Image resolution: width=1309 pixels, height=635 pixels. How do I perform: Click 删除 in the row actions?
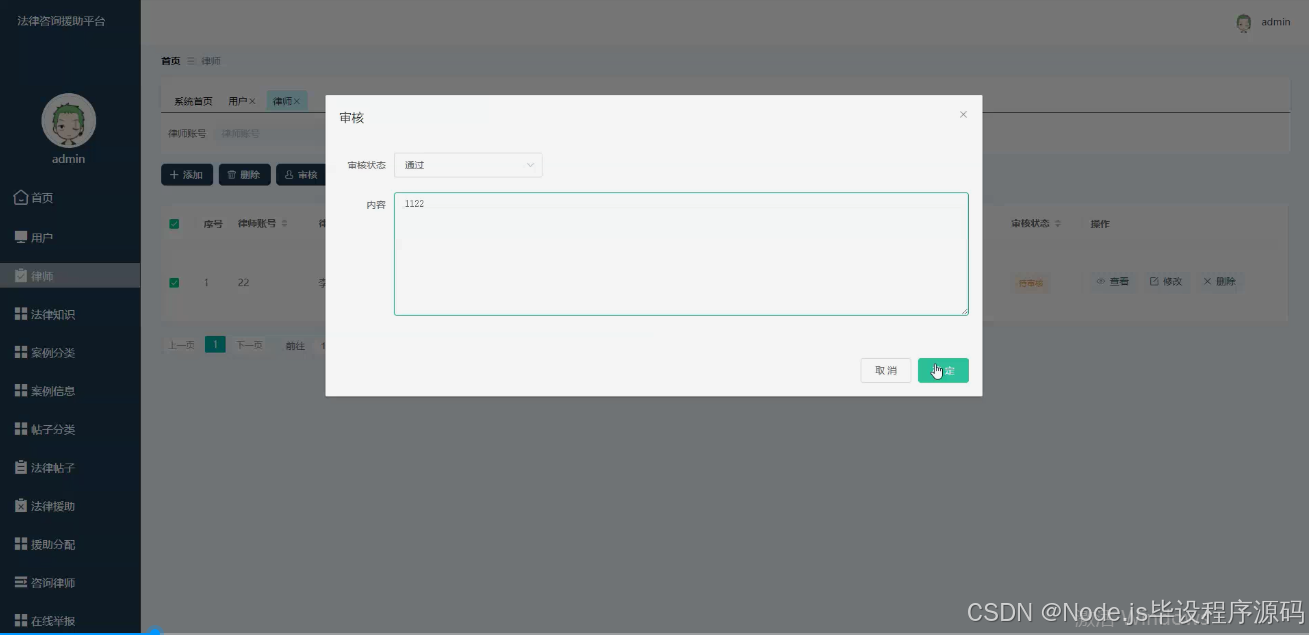1220,282
